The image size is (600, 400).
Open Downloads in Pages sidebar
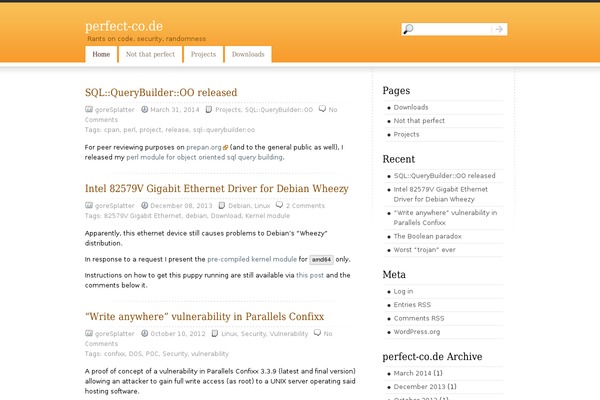(x=411, y=107)
